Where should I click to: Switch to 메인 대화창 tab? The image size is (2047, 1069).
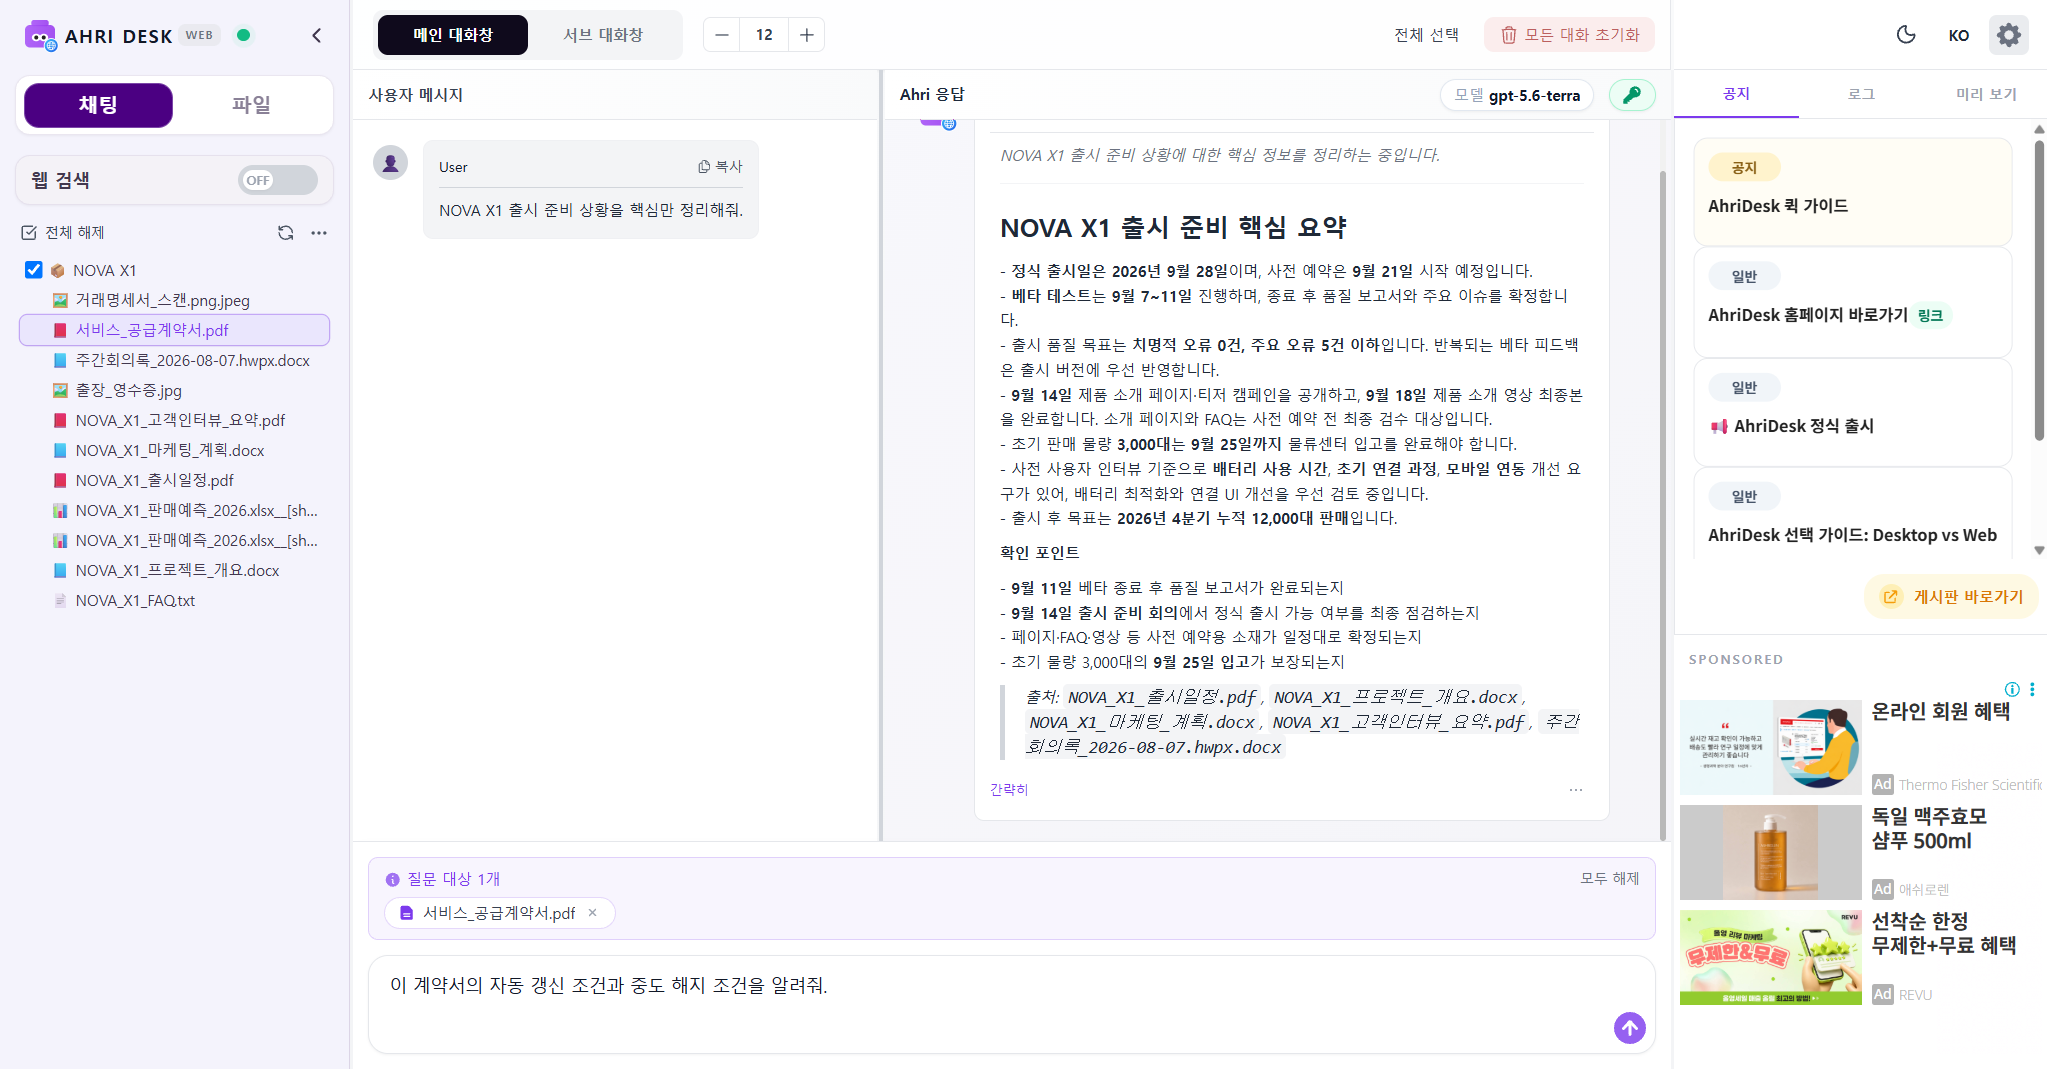point(452,35)
